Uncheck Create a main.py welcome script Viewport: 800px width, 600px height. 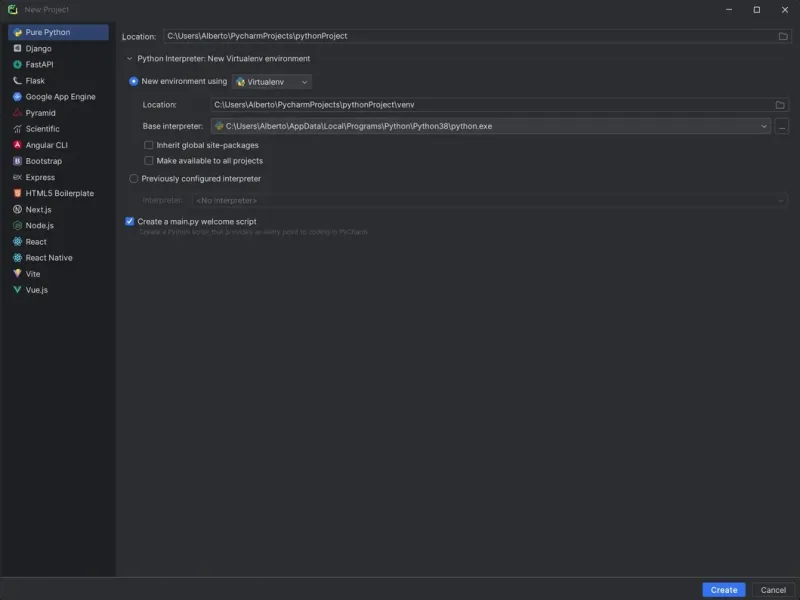(x=130, y=221)
